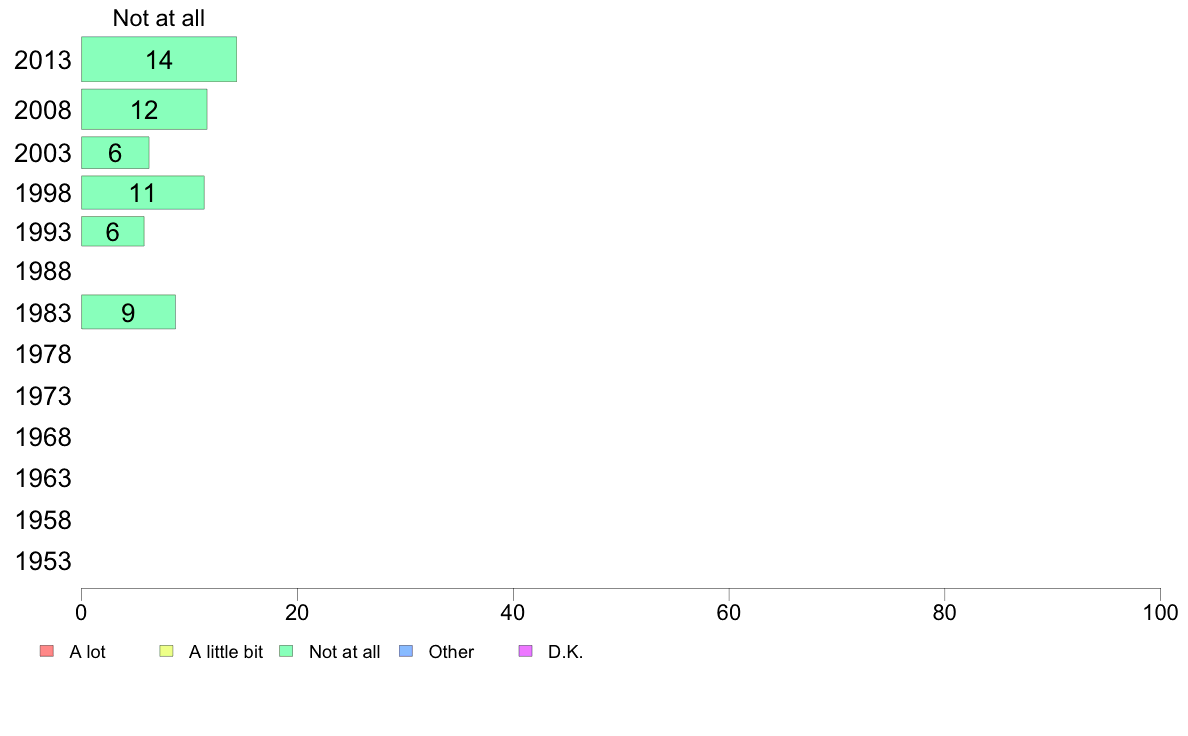
Task: Click the 1988 year label
Action: point(43,271)
